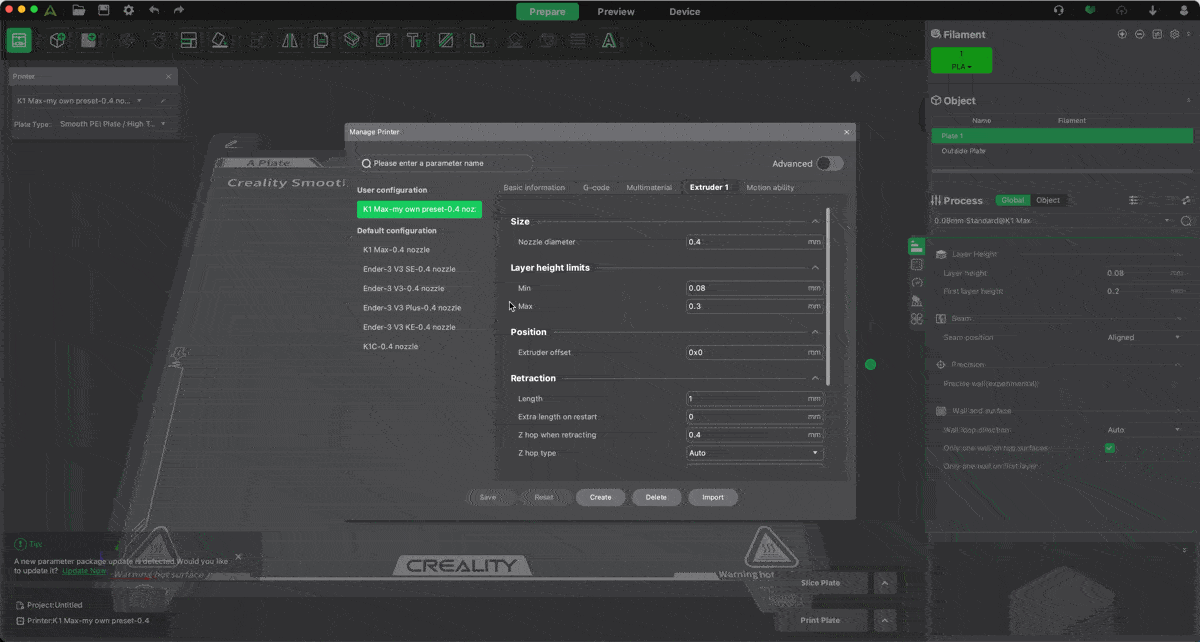
Task: Click the add filament plus icon
Action: 1122,34
